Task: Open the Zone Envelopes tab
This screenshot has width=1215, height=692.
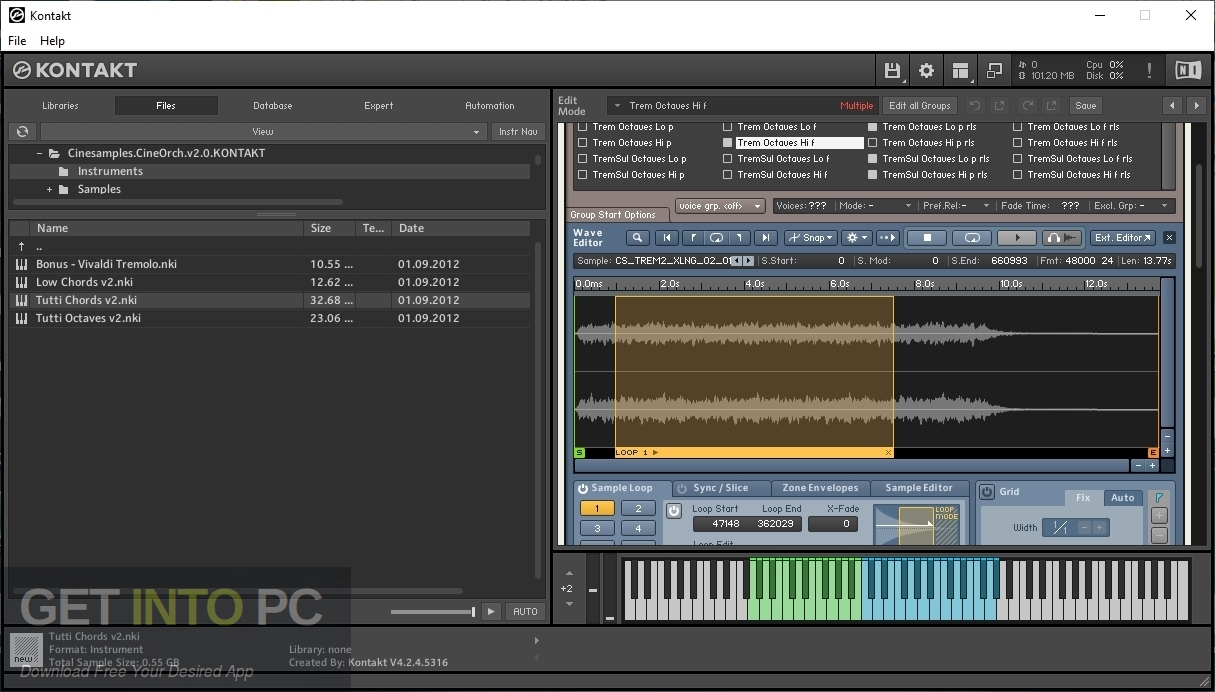Action: [820, 488]
